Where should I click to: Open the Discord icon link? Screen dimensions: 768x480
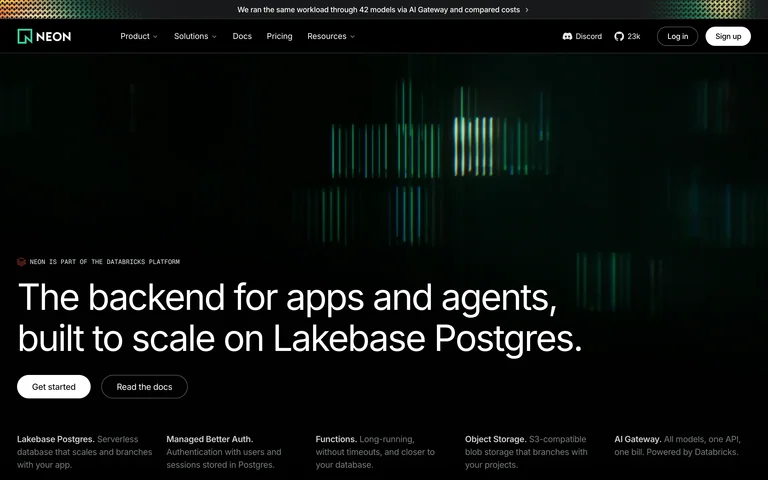(567, 36)
